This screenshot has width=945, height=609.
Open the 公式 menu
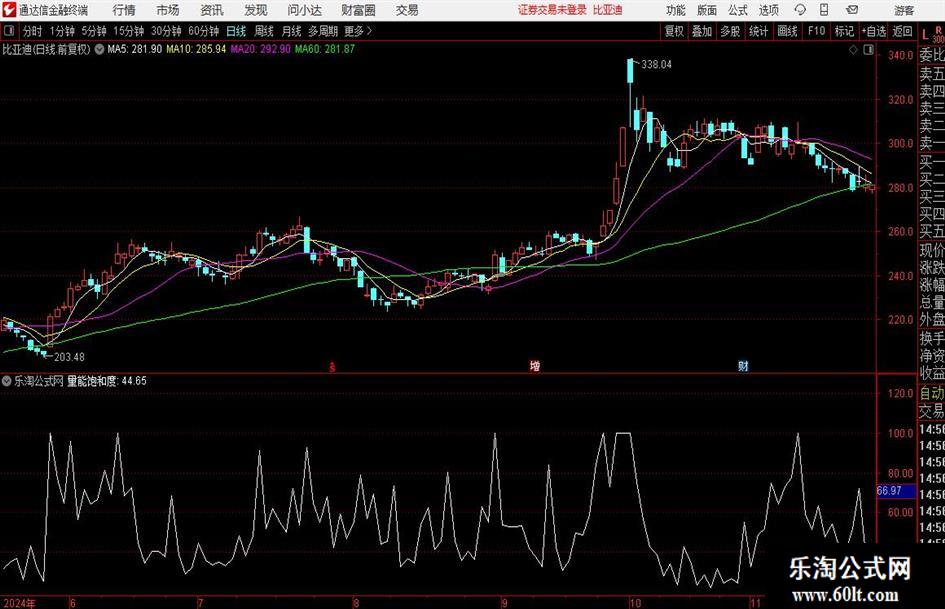738,10
